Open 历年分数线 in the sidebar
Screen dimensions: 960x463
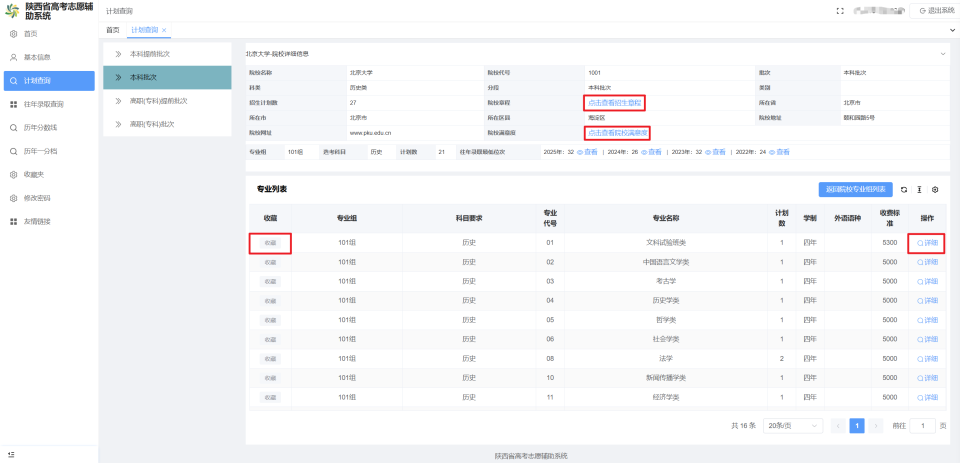click(x=49, y=128)
